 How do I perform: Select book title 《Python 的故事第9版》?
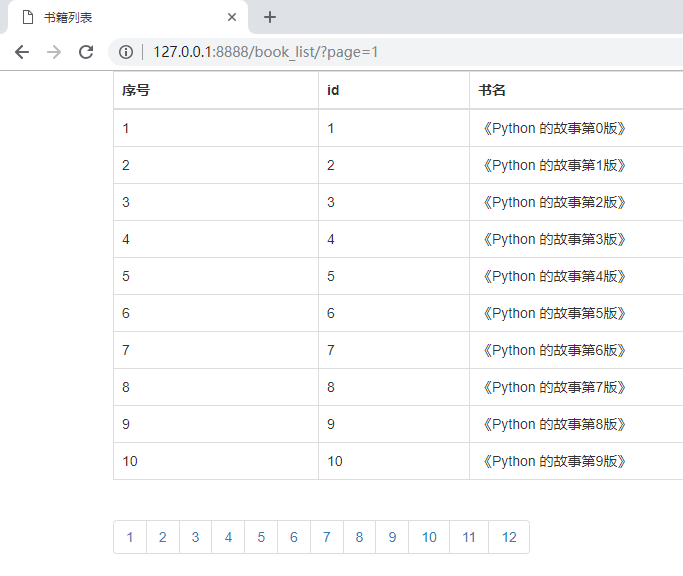(554, 461)
